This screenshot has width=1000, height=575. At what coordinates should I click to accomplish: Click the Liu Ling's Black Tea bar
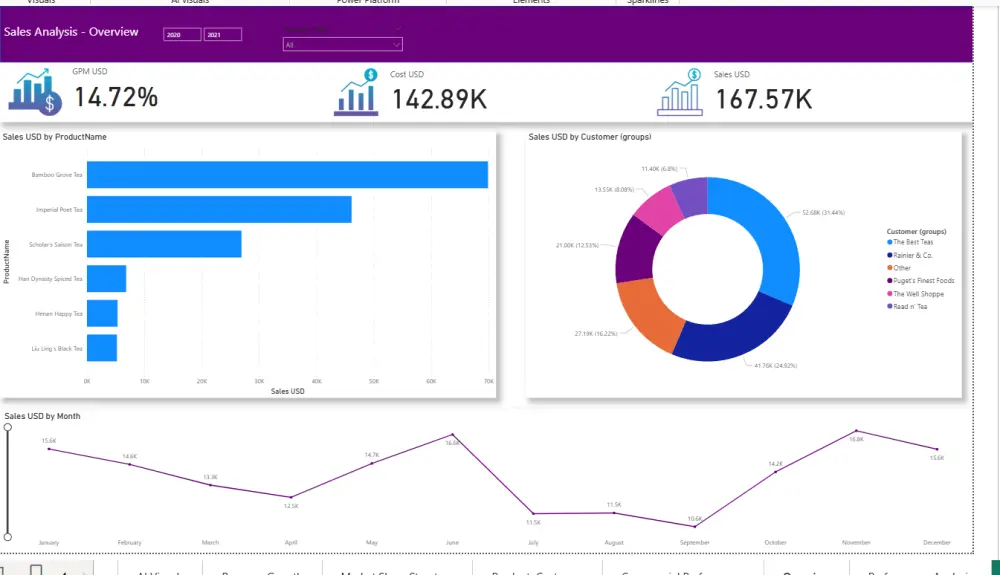coord(102,348)
